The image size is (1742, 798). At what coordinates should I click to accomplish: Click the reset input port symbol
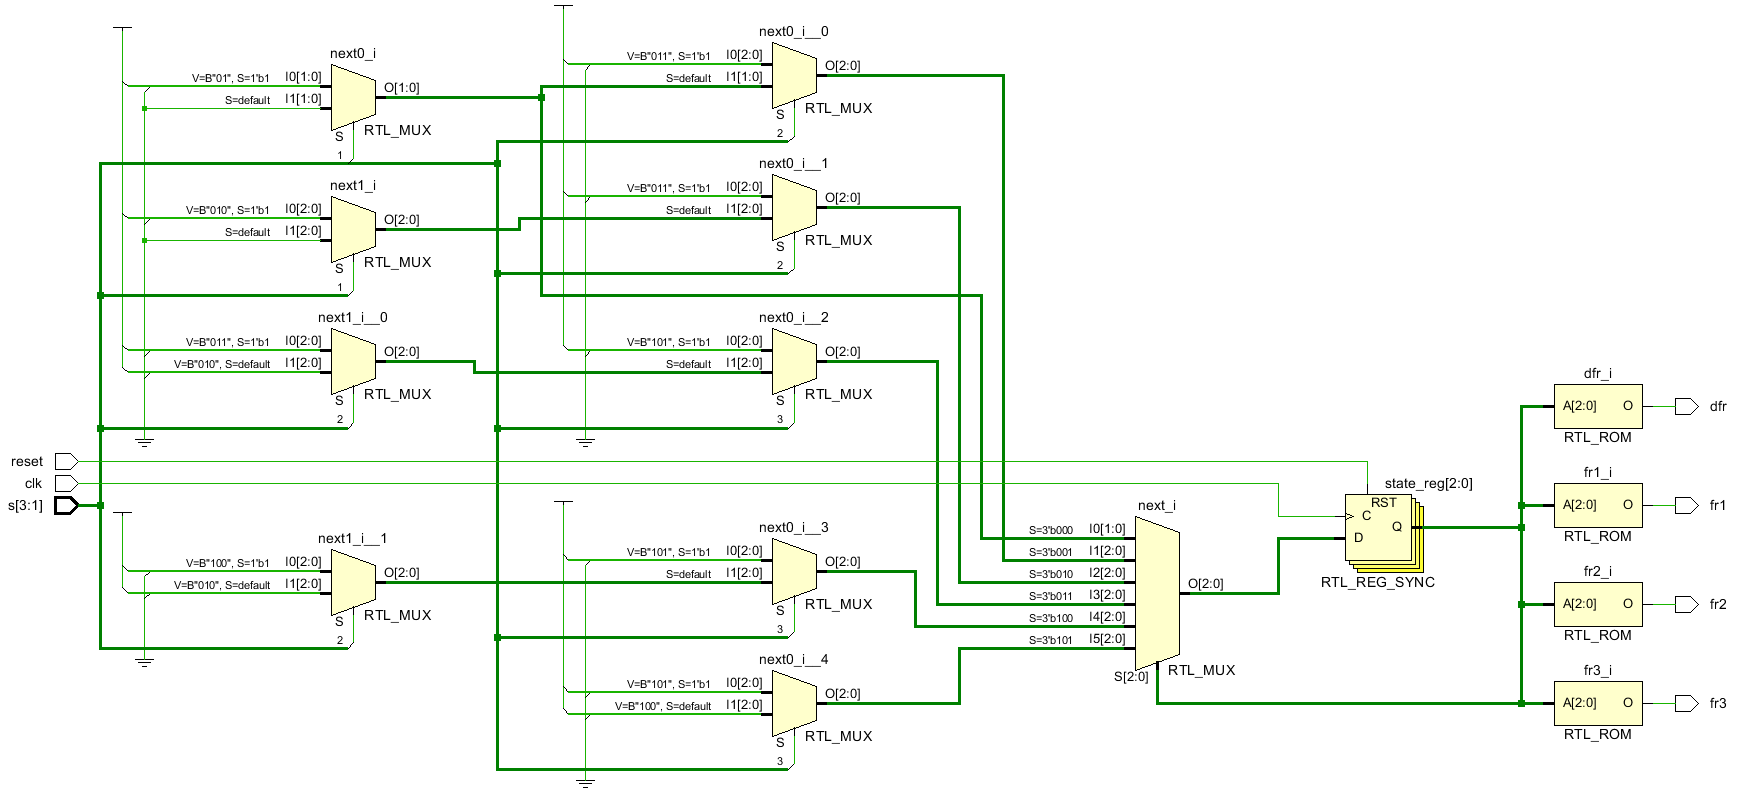pos(66,461)
